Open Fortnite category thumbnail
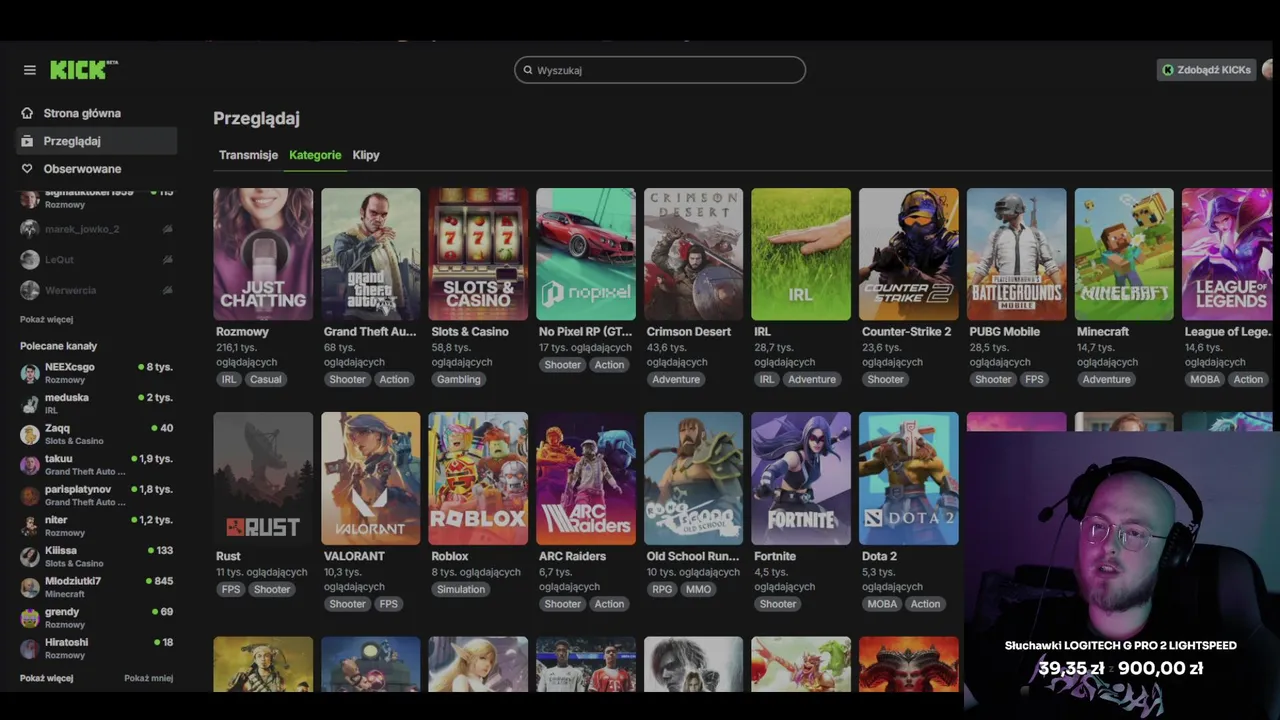This screenshot has height=720, width=1280. (x=801, y=478)
